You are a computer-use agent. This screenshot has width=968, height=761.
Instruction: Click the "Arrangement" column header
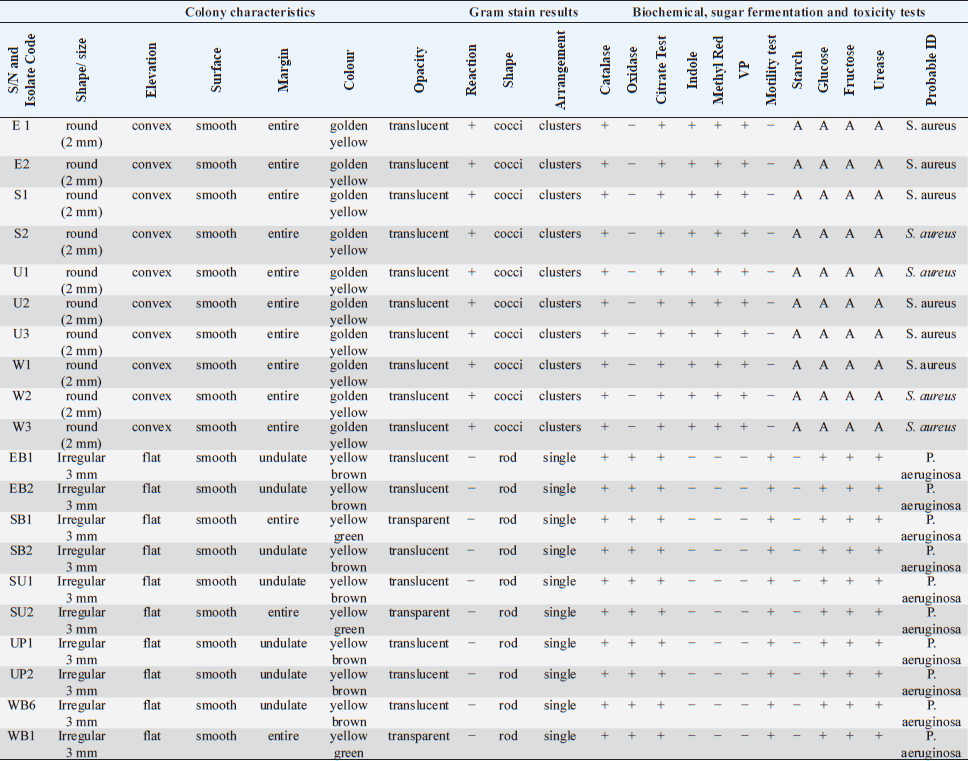point(560,70)
